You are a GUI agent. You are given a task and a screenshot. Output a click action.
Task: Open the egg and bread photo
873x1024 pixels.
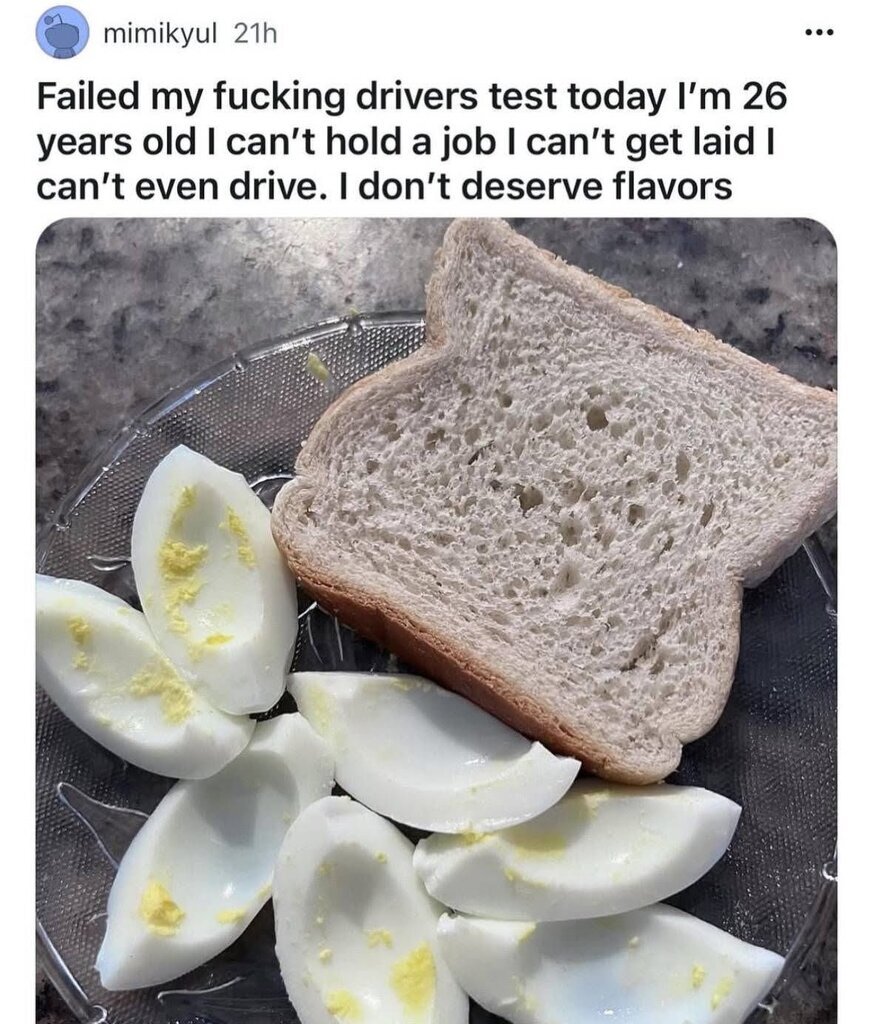click(x=436, y=620)
